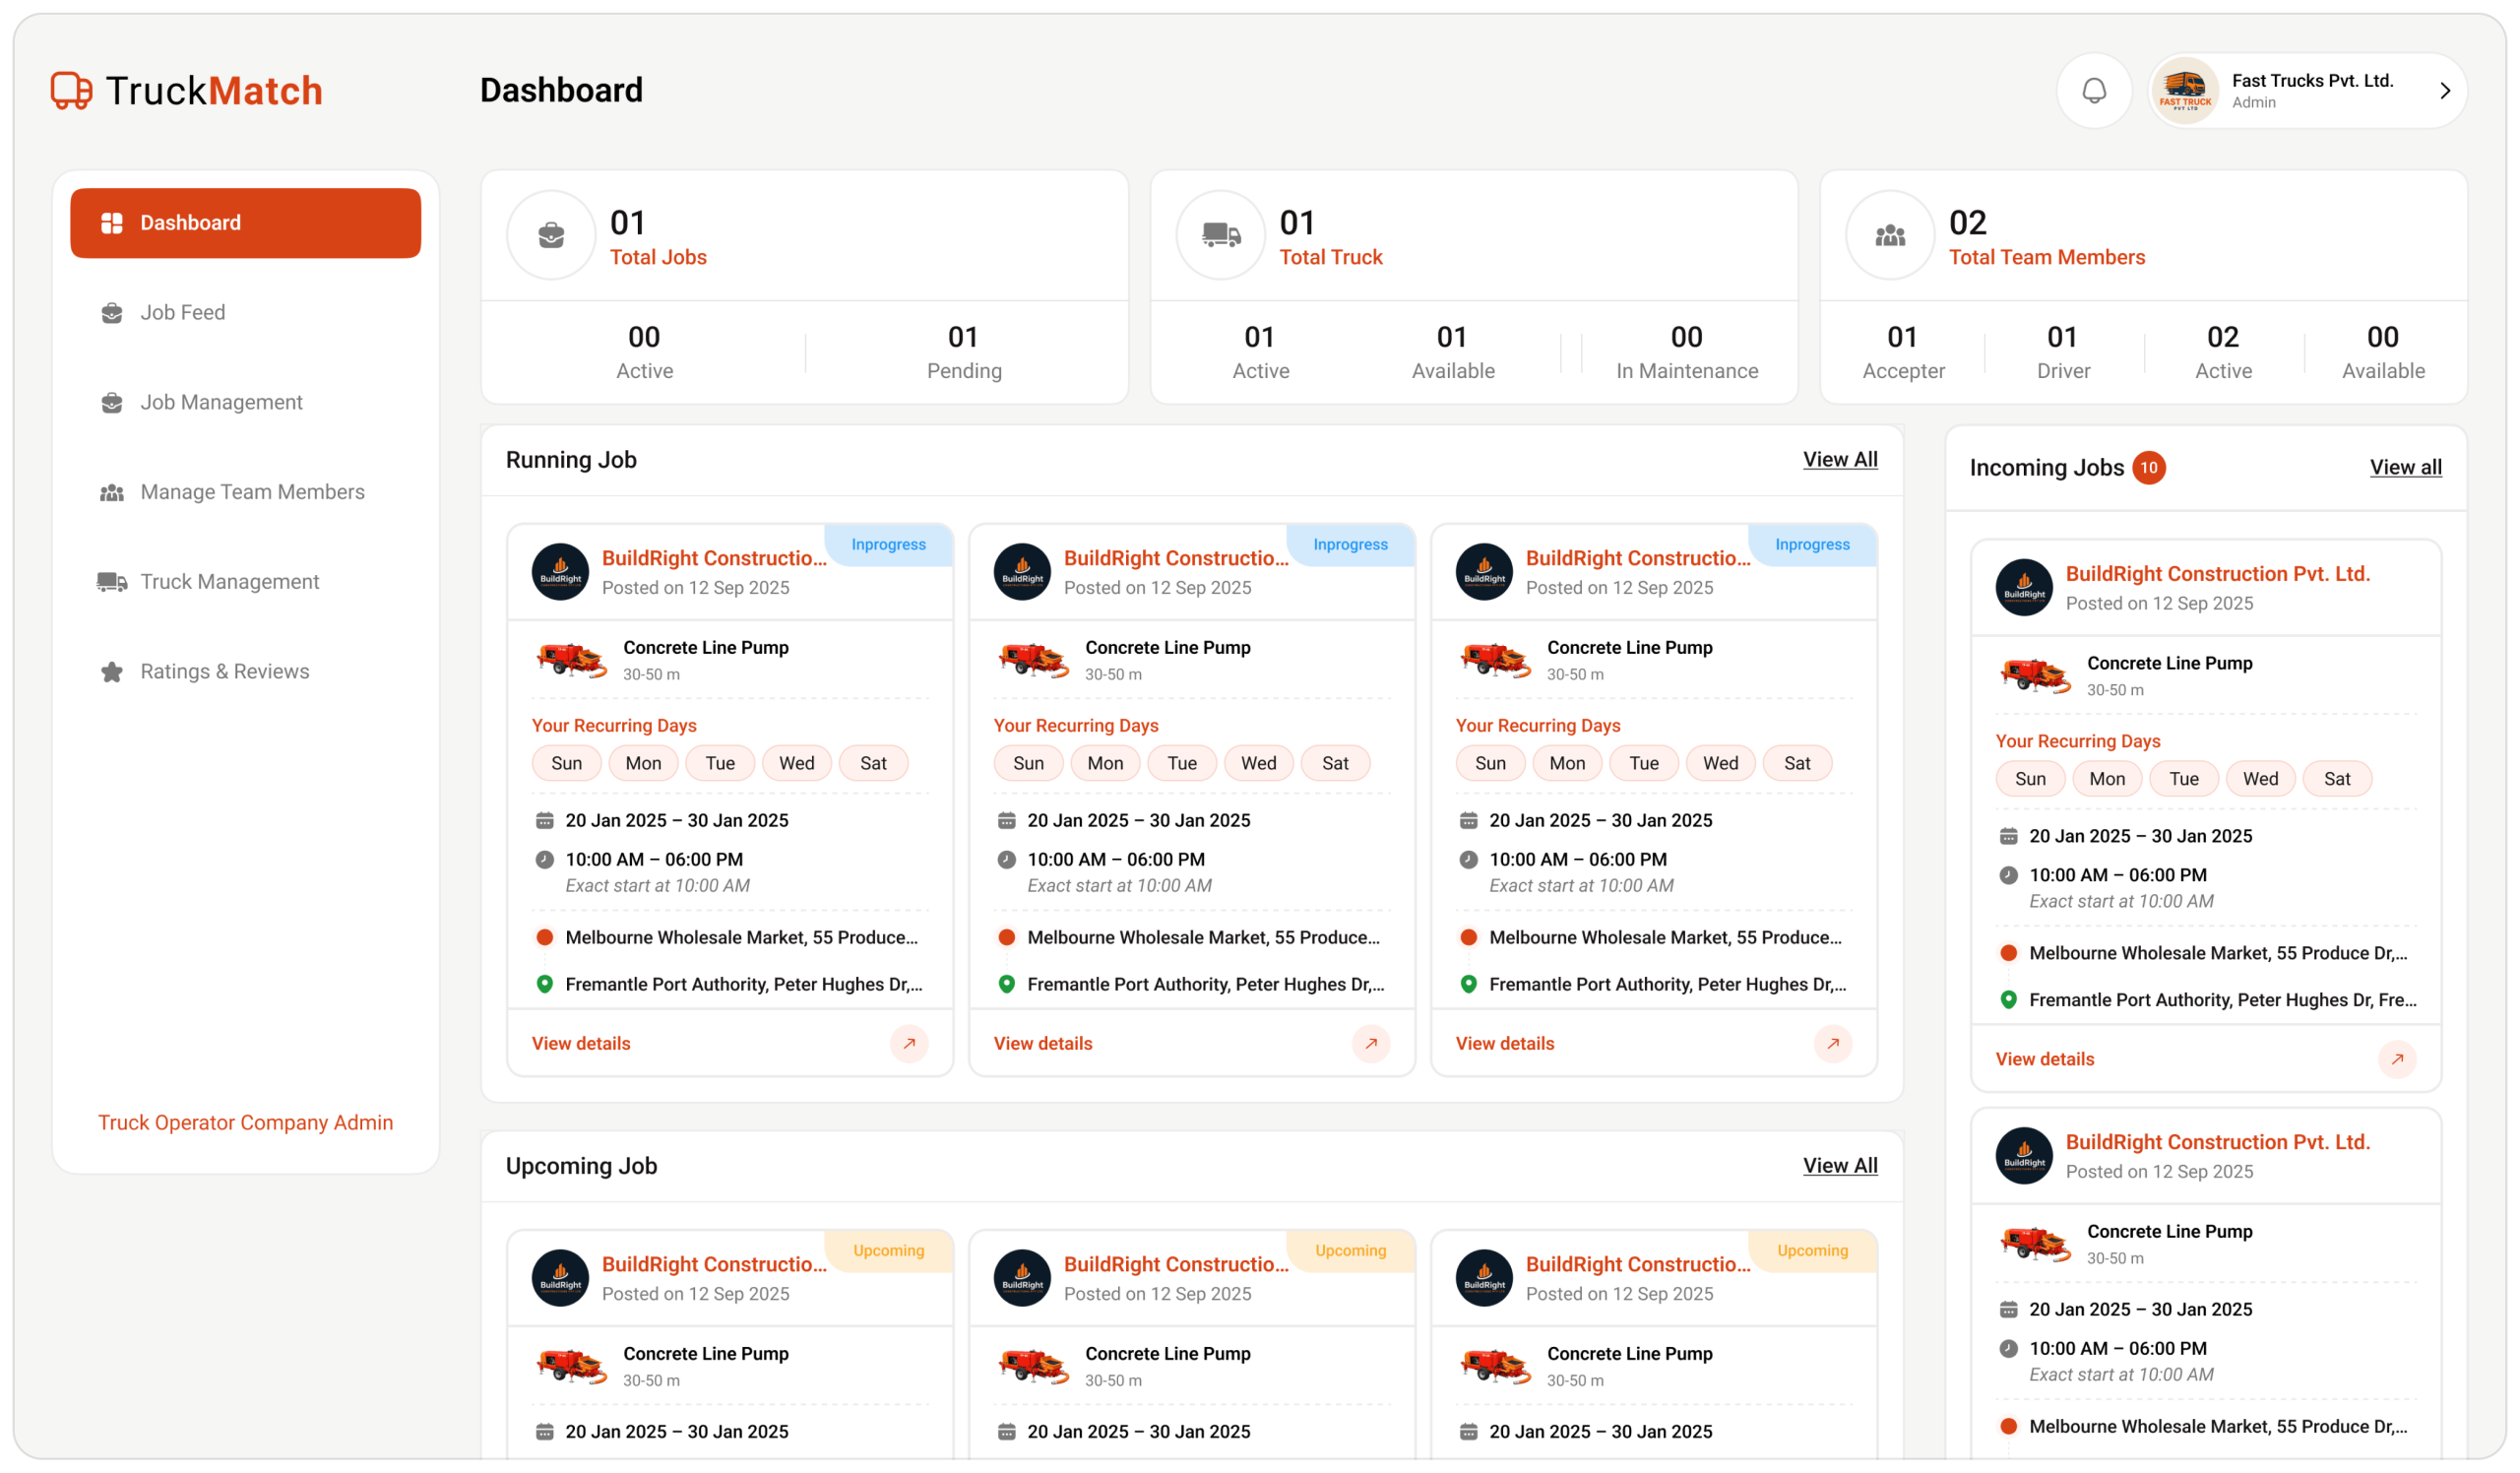Click the TruckMatch logo truck icon

click(x=71, y=91)
